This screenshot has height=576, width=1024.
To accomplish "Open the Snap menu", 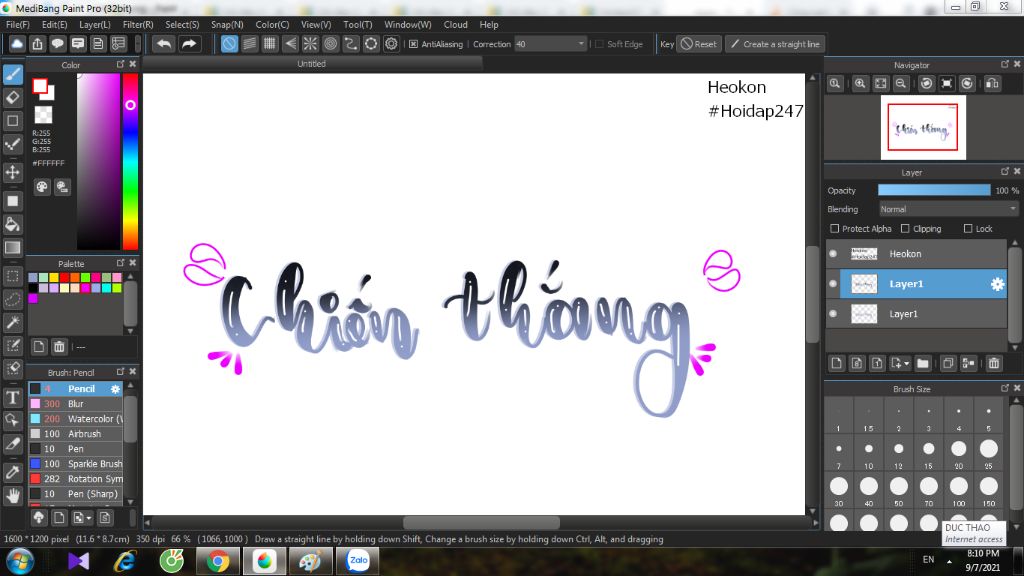I will pyautogui.click(x=227, y=25).
